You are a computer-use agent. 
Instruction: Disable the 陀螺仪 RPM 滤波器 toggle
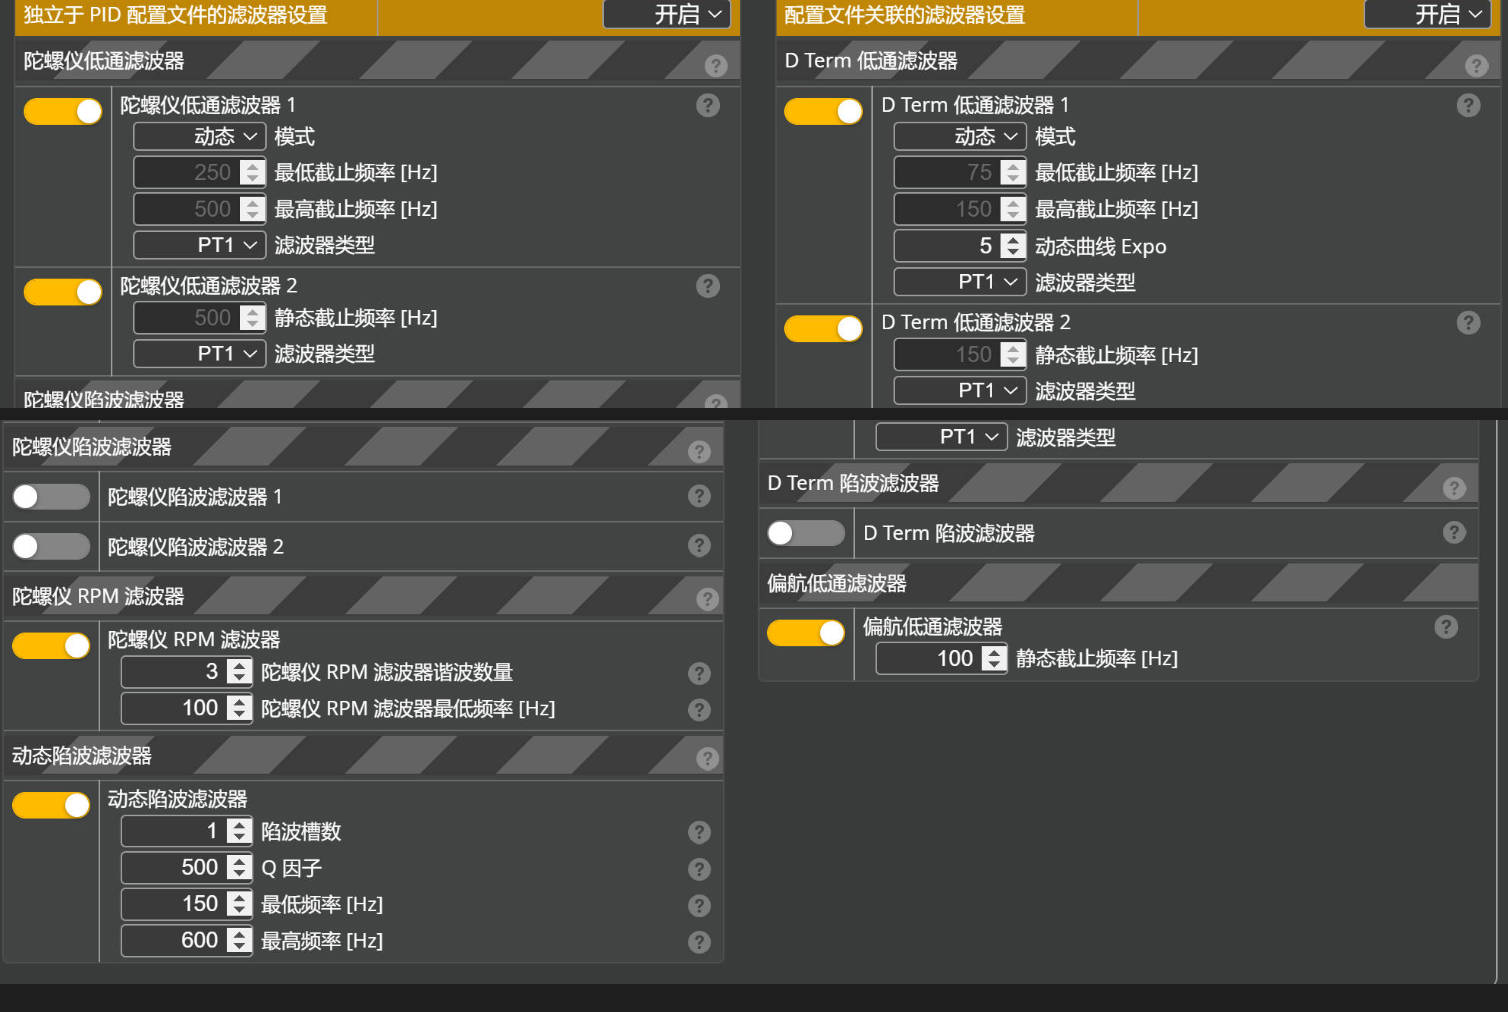pyautogui.click(x=51, y=645)
